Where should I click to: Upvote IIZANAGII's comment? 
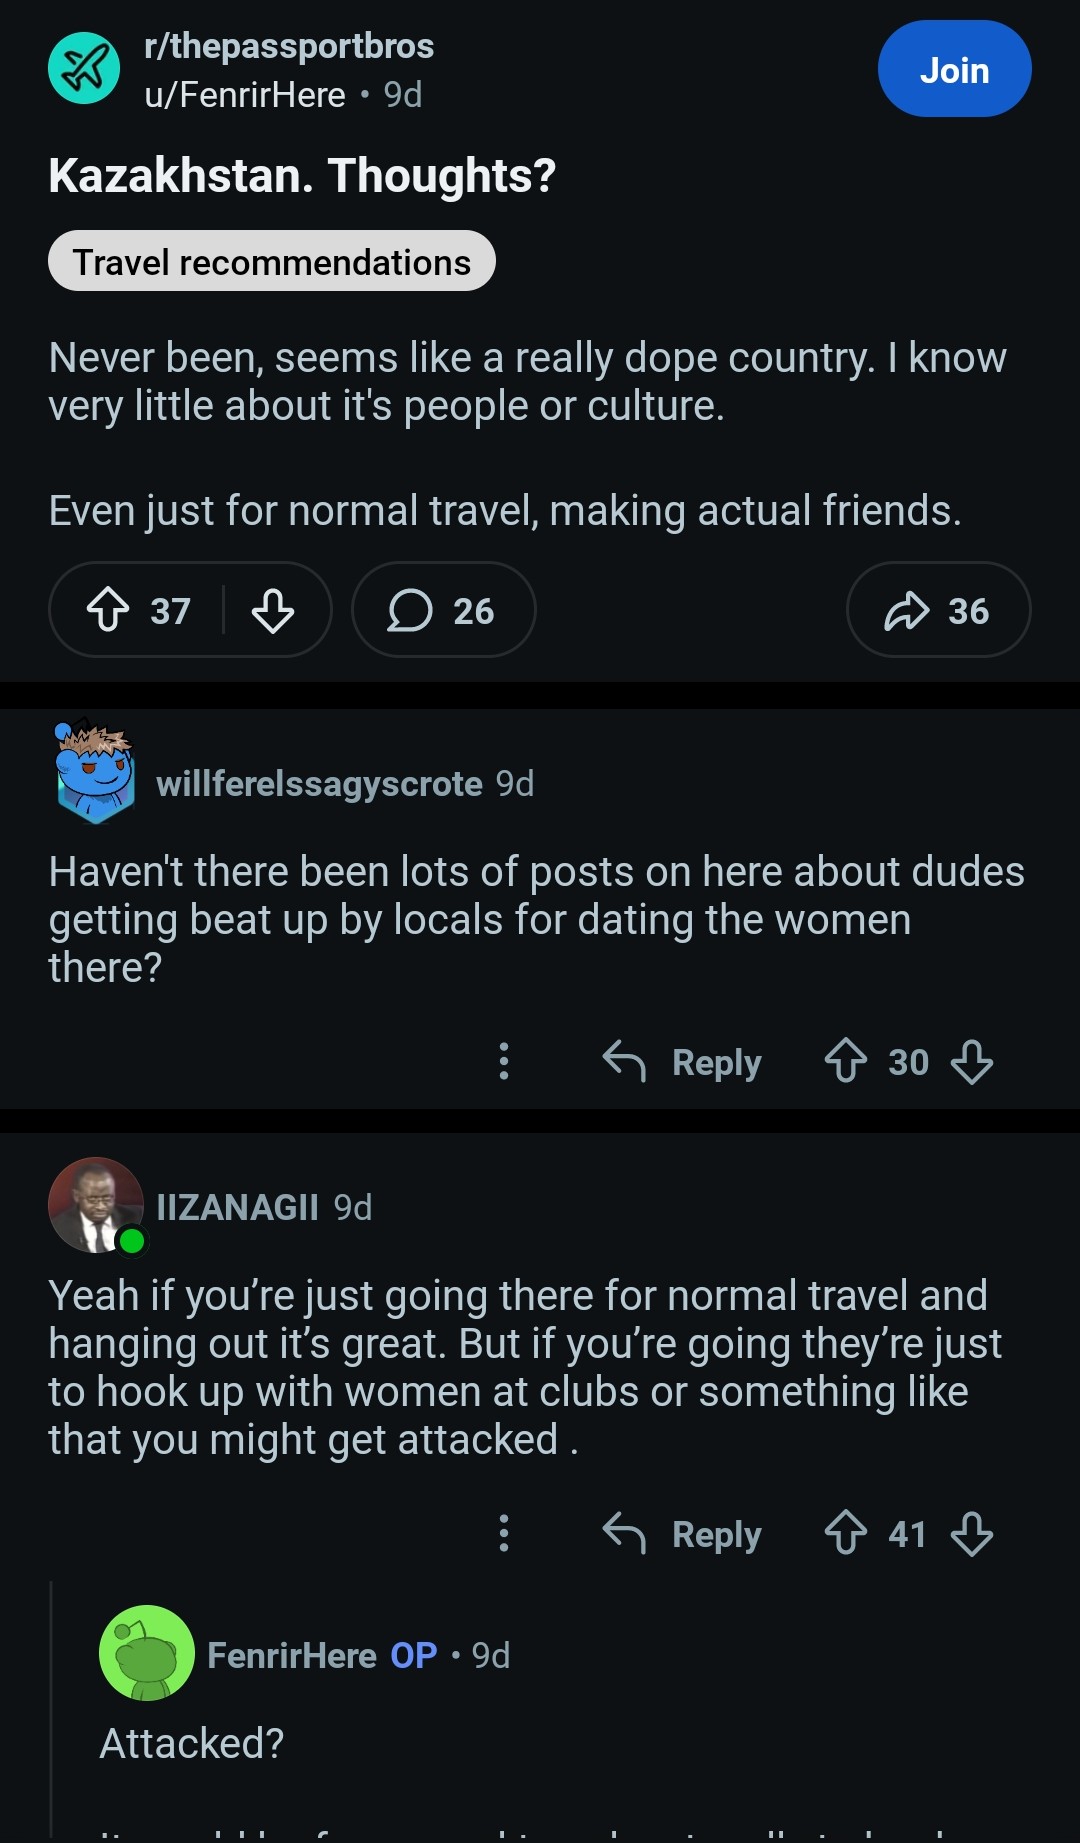tap(846, 1533)
